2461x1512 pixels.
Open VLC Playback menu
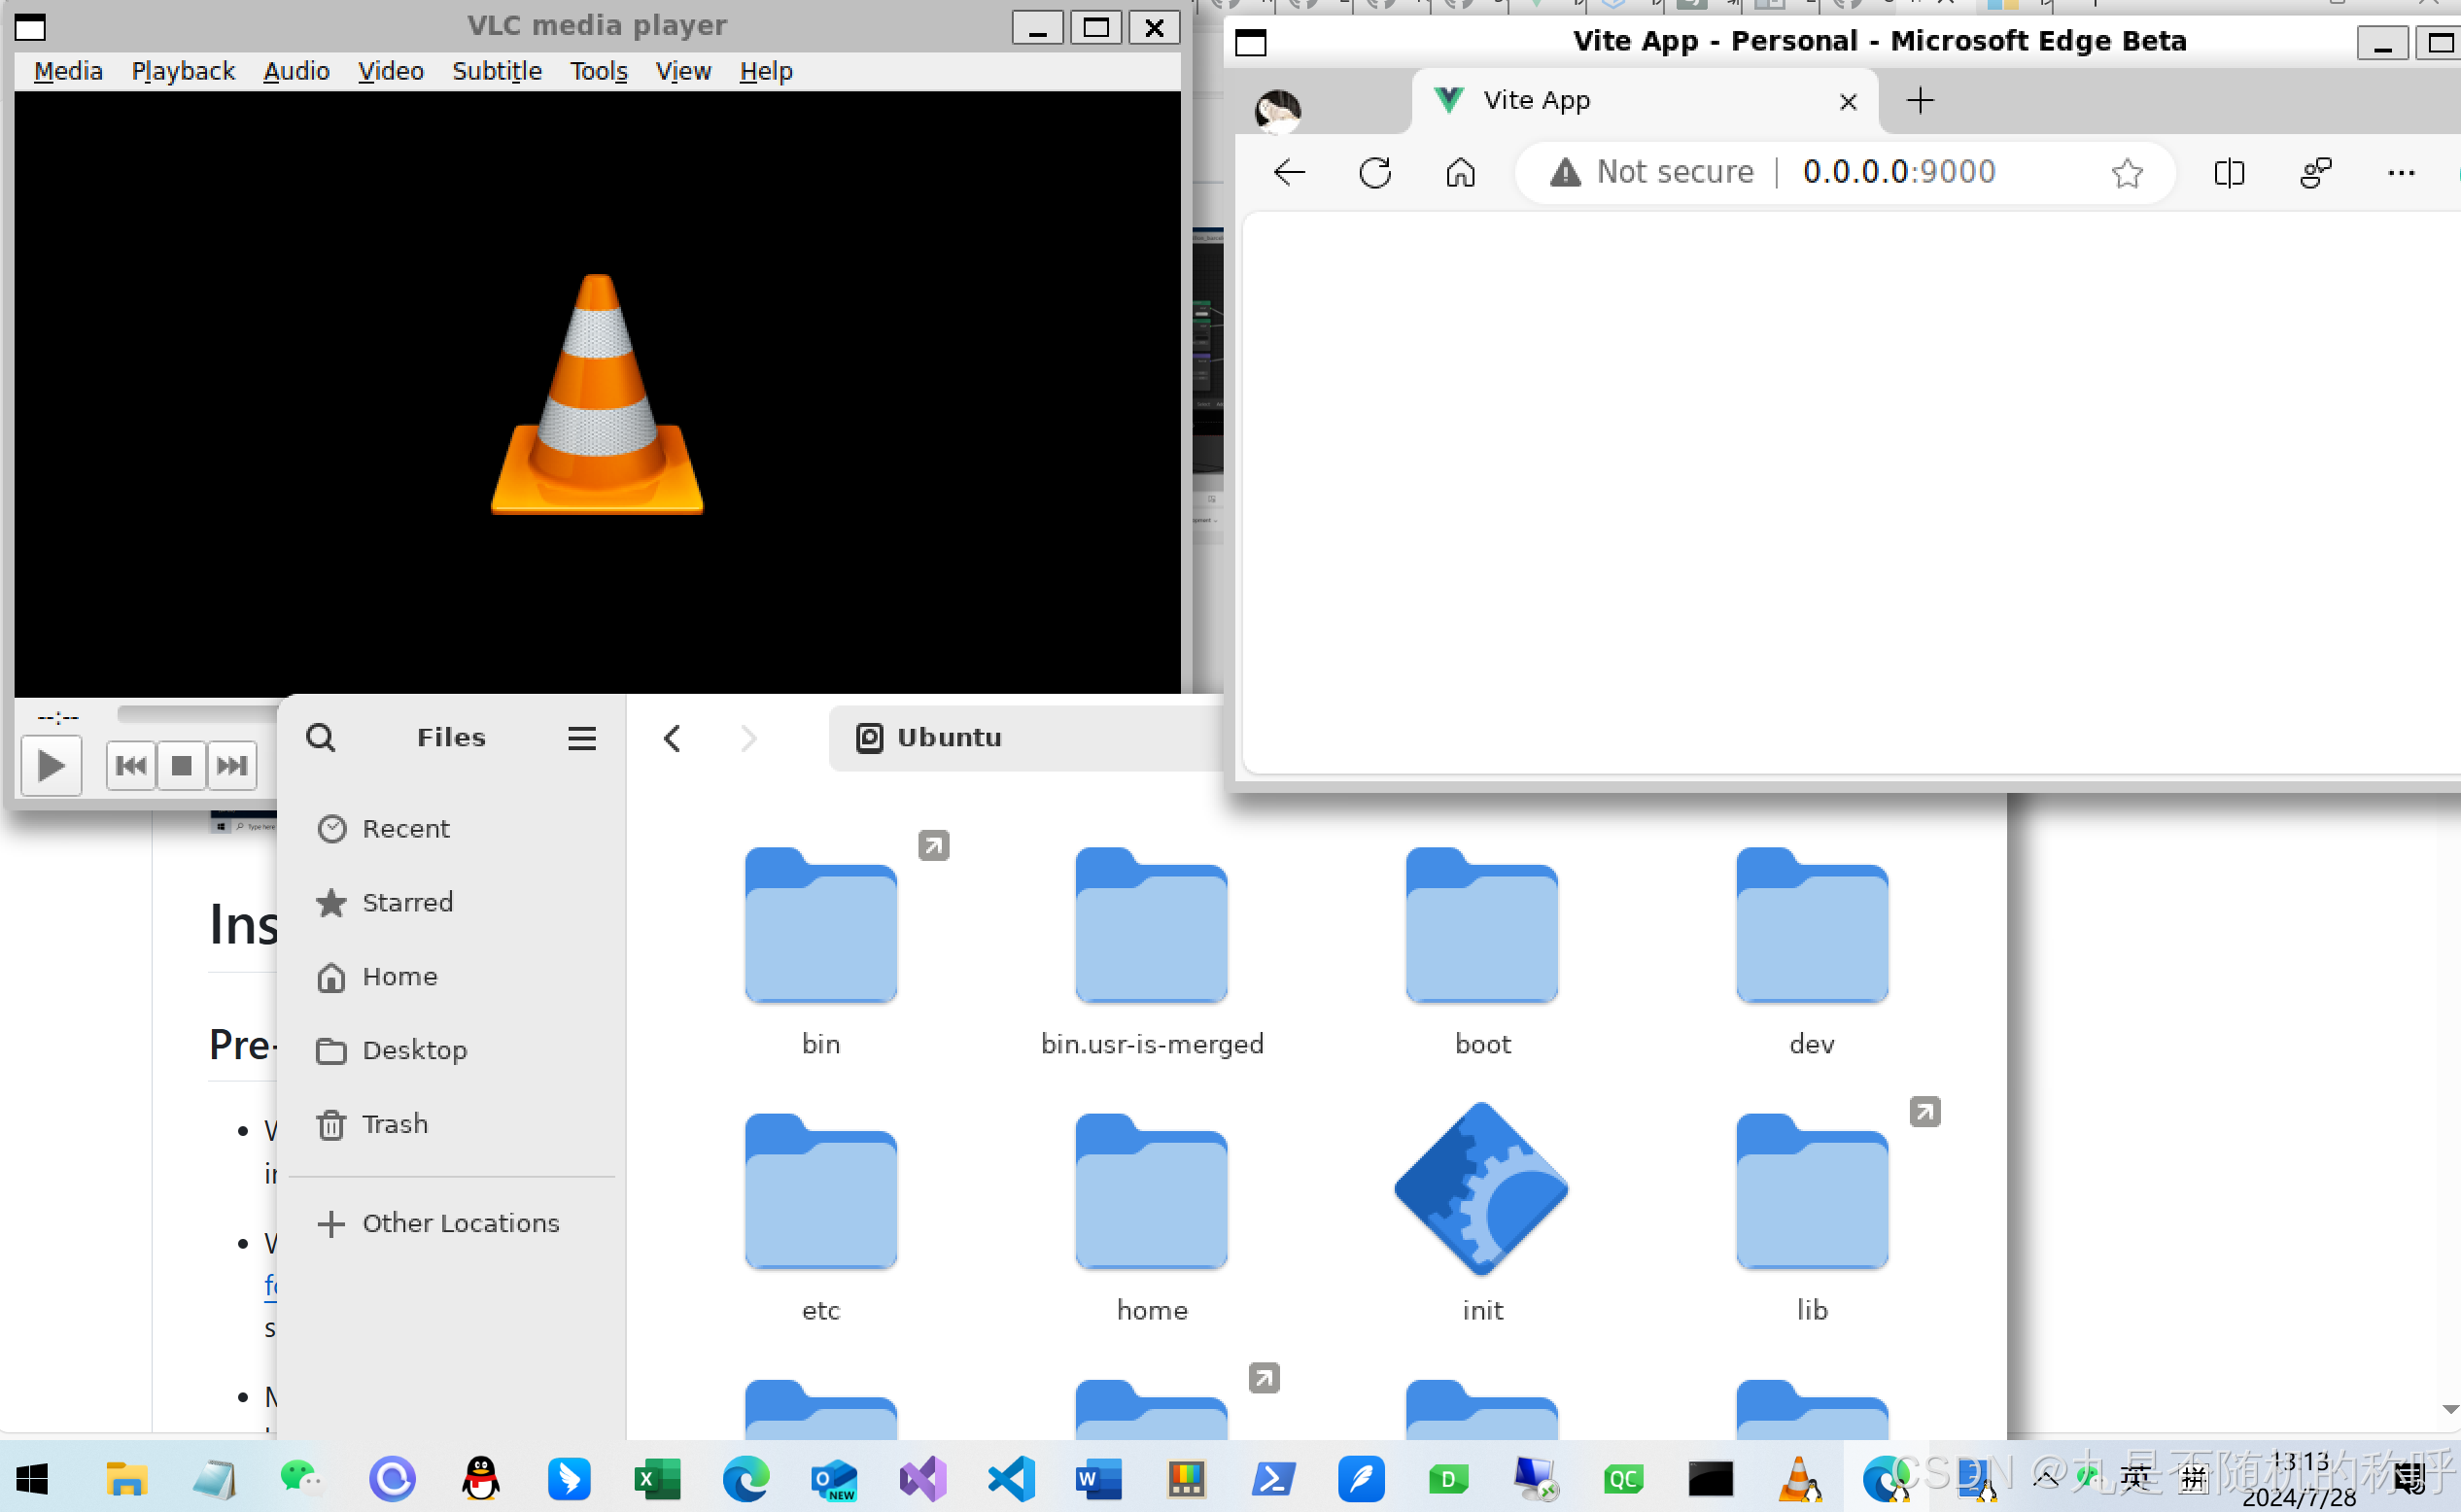click(183, 71)
